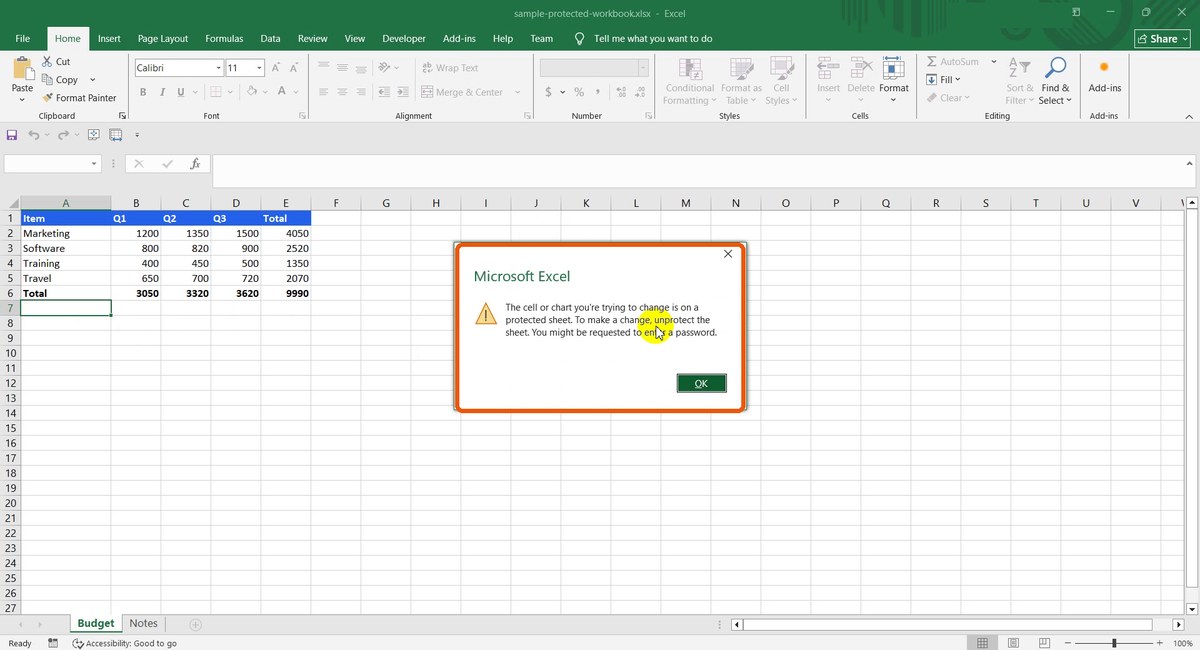1200x650 pixels.
Task: Toggle Underline formatting
Action: [x=181, y=92]
